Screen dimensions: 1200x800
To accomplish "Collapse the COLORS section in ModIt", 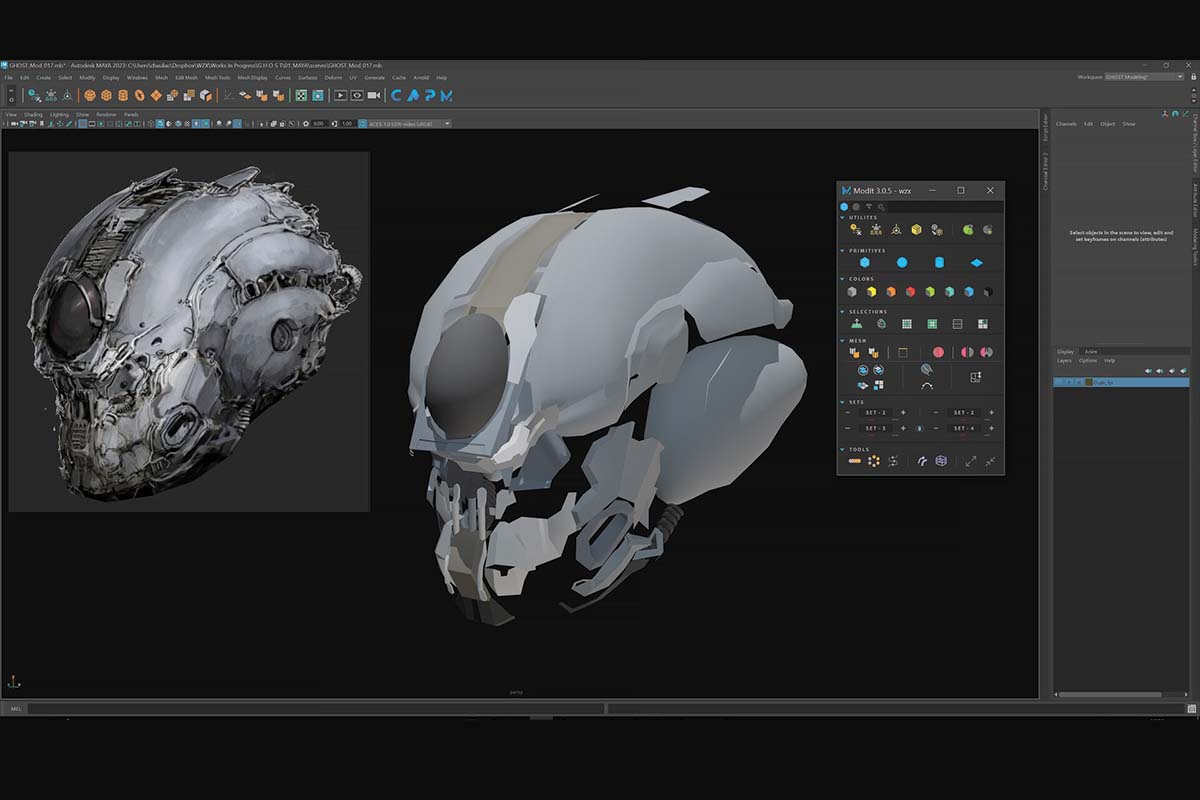I will point(841,279).
